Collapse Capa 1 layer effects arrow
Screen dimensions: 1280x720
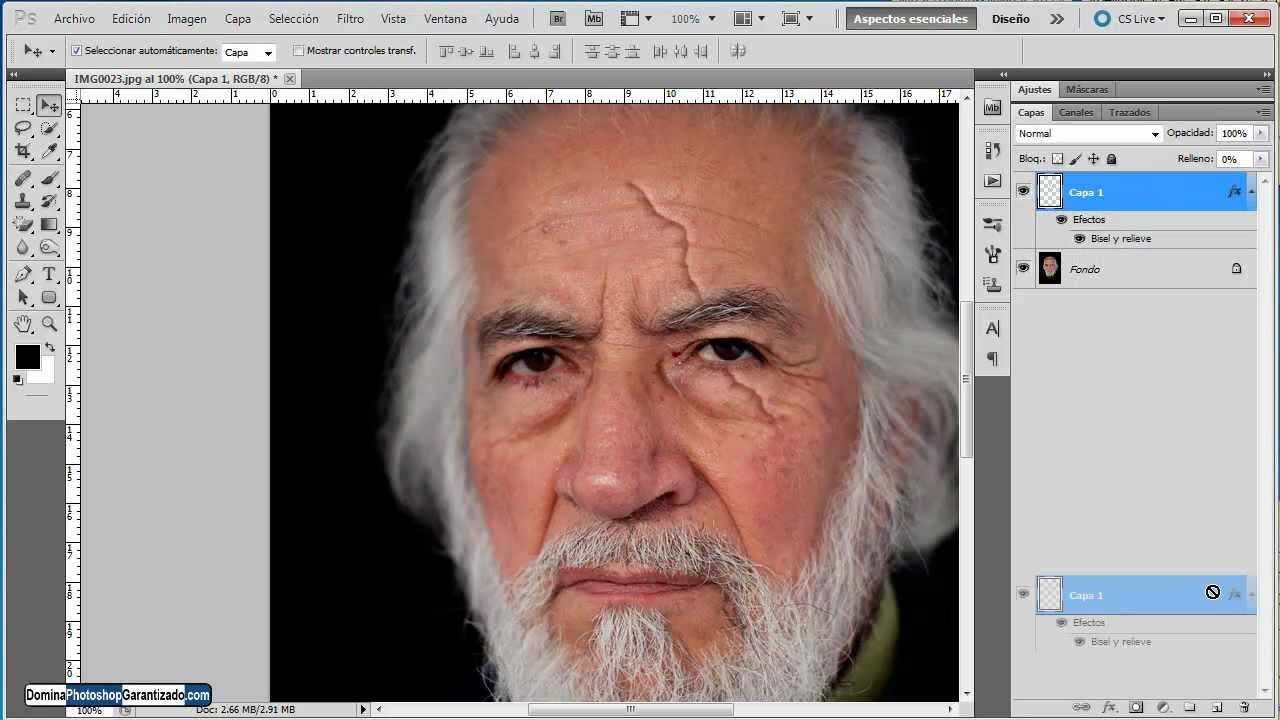click(1251, 191)
